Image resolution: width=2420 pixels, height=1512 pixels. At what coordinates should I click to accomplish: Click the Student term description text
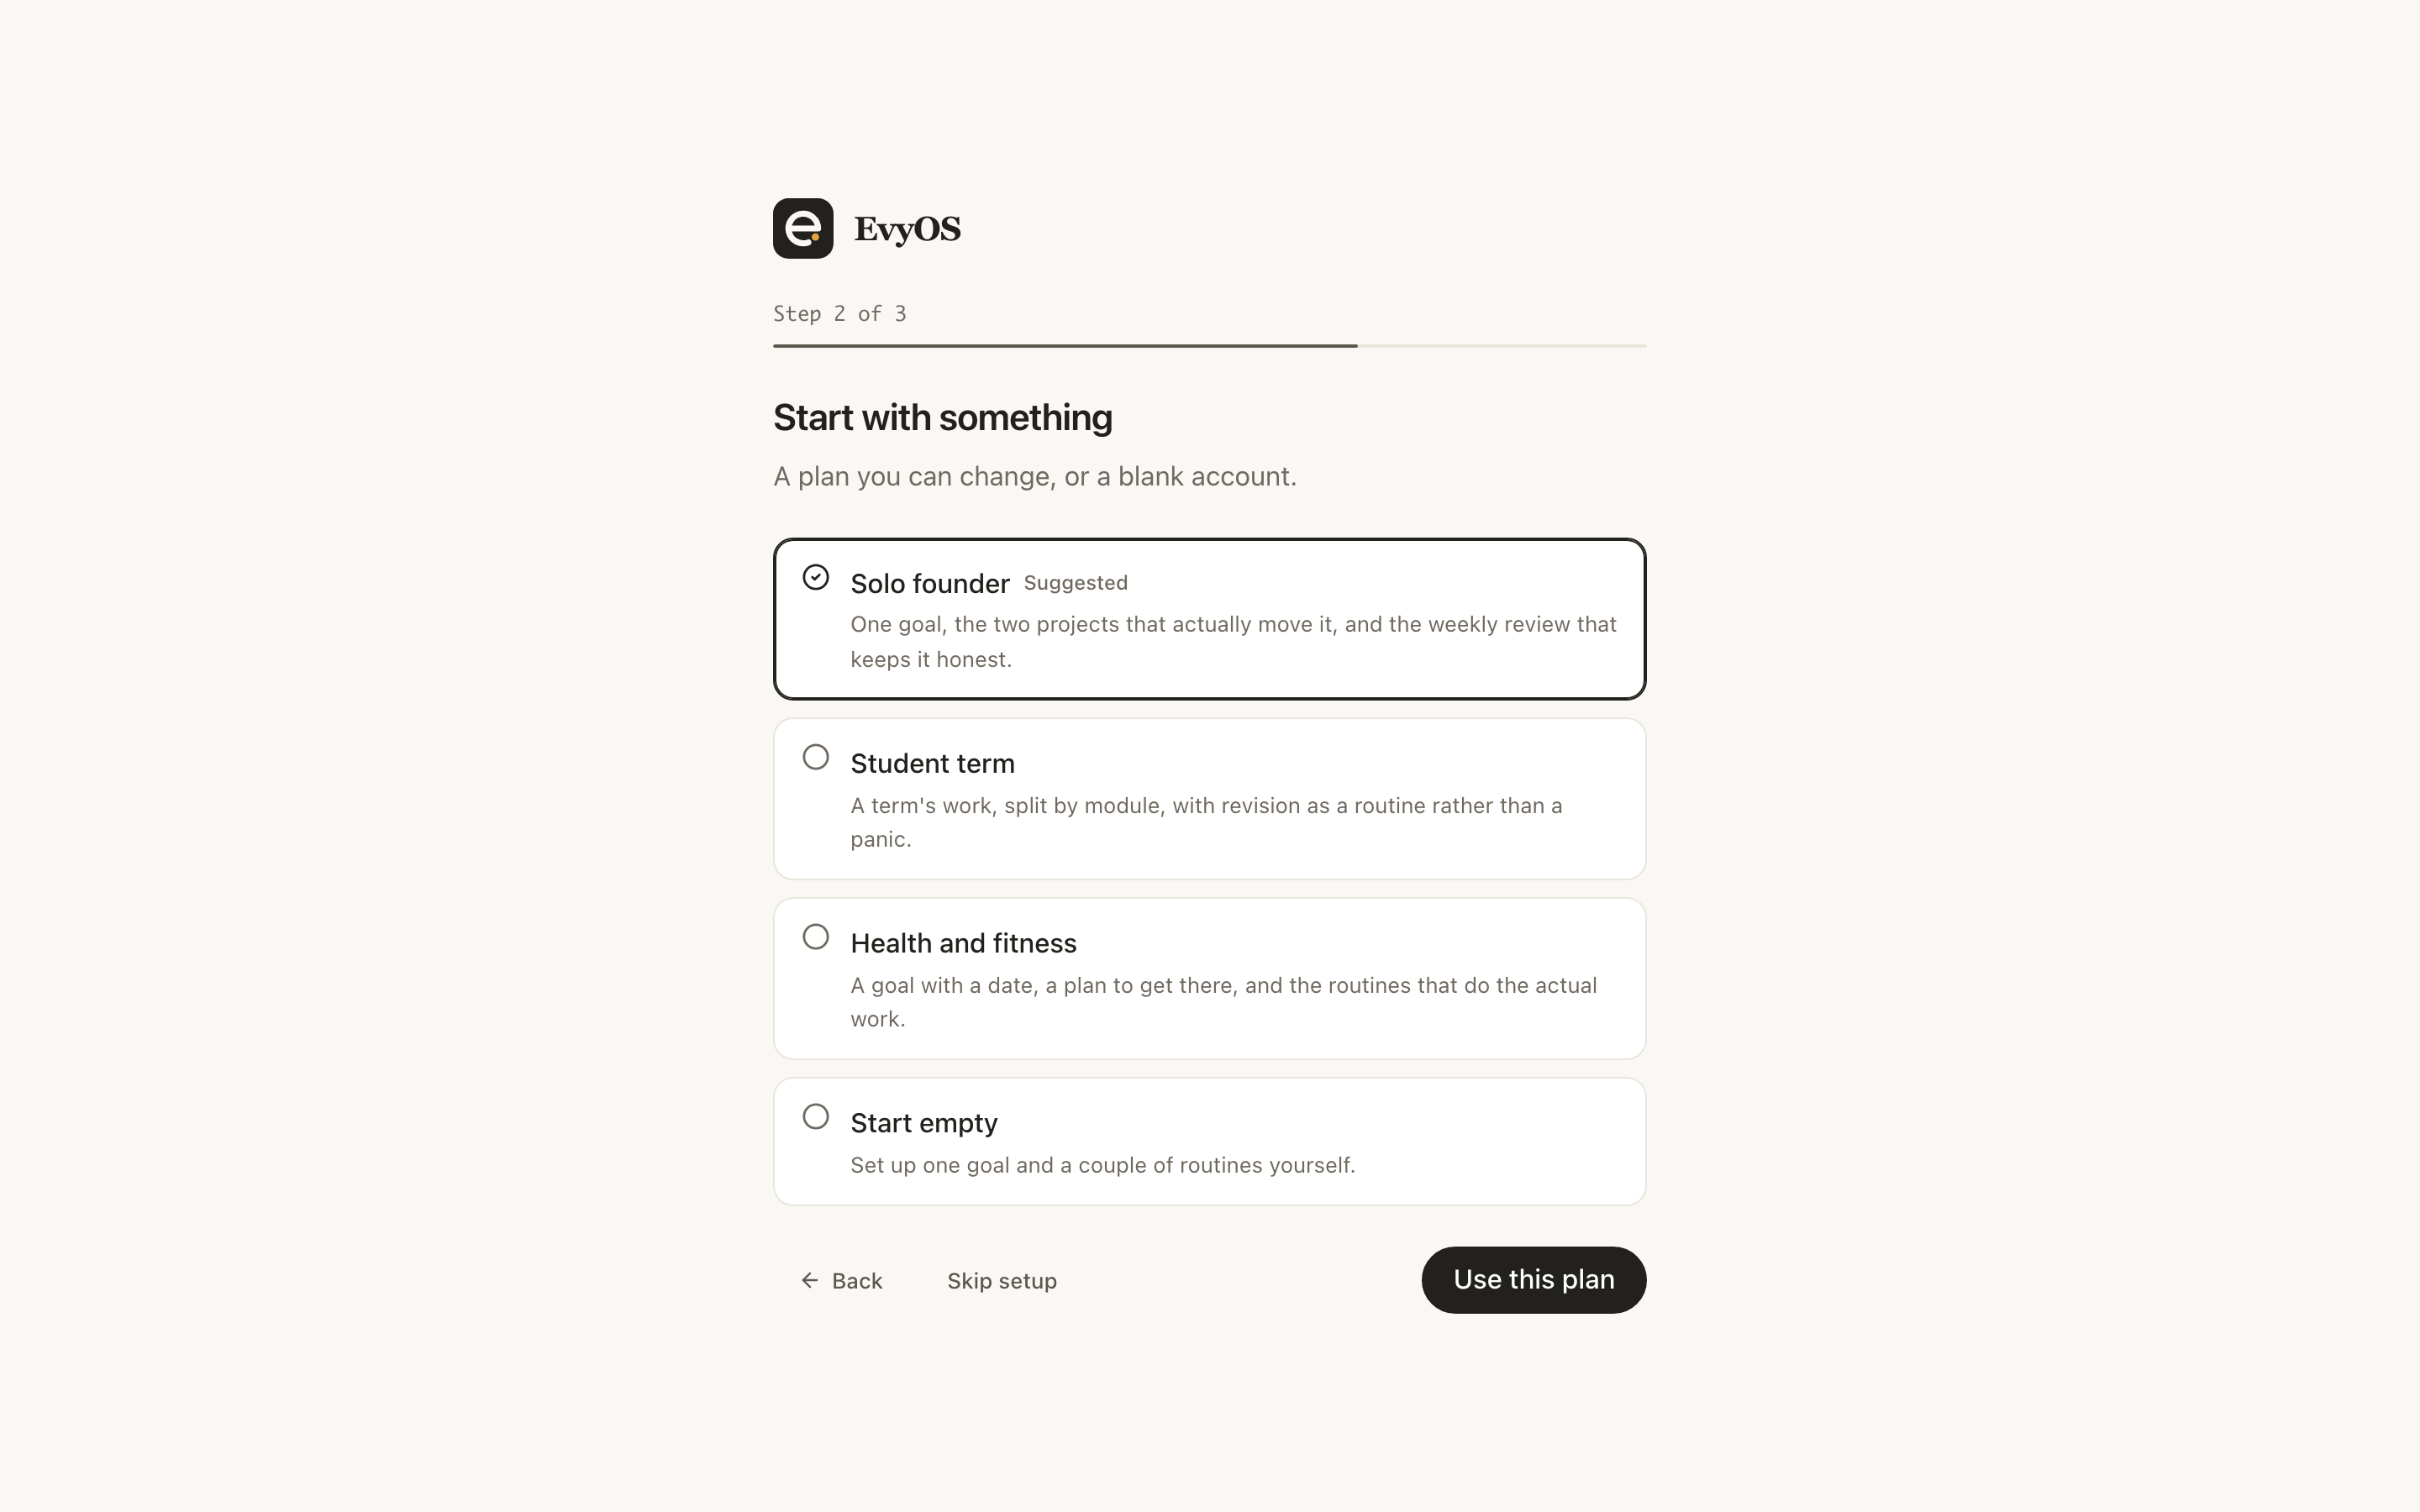[1206, 822]
